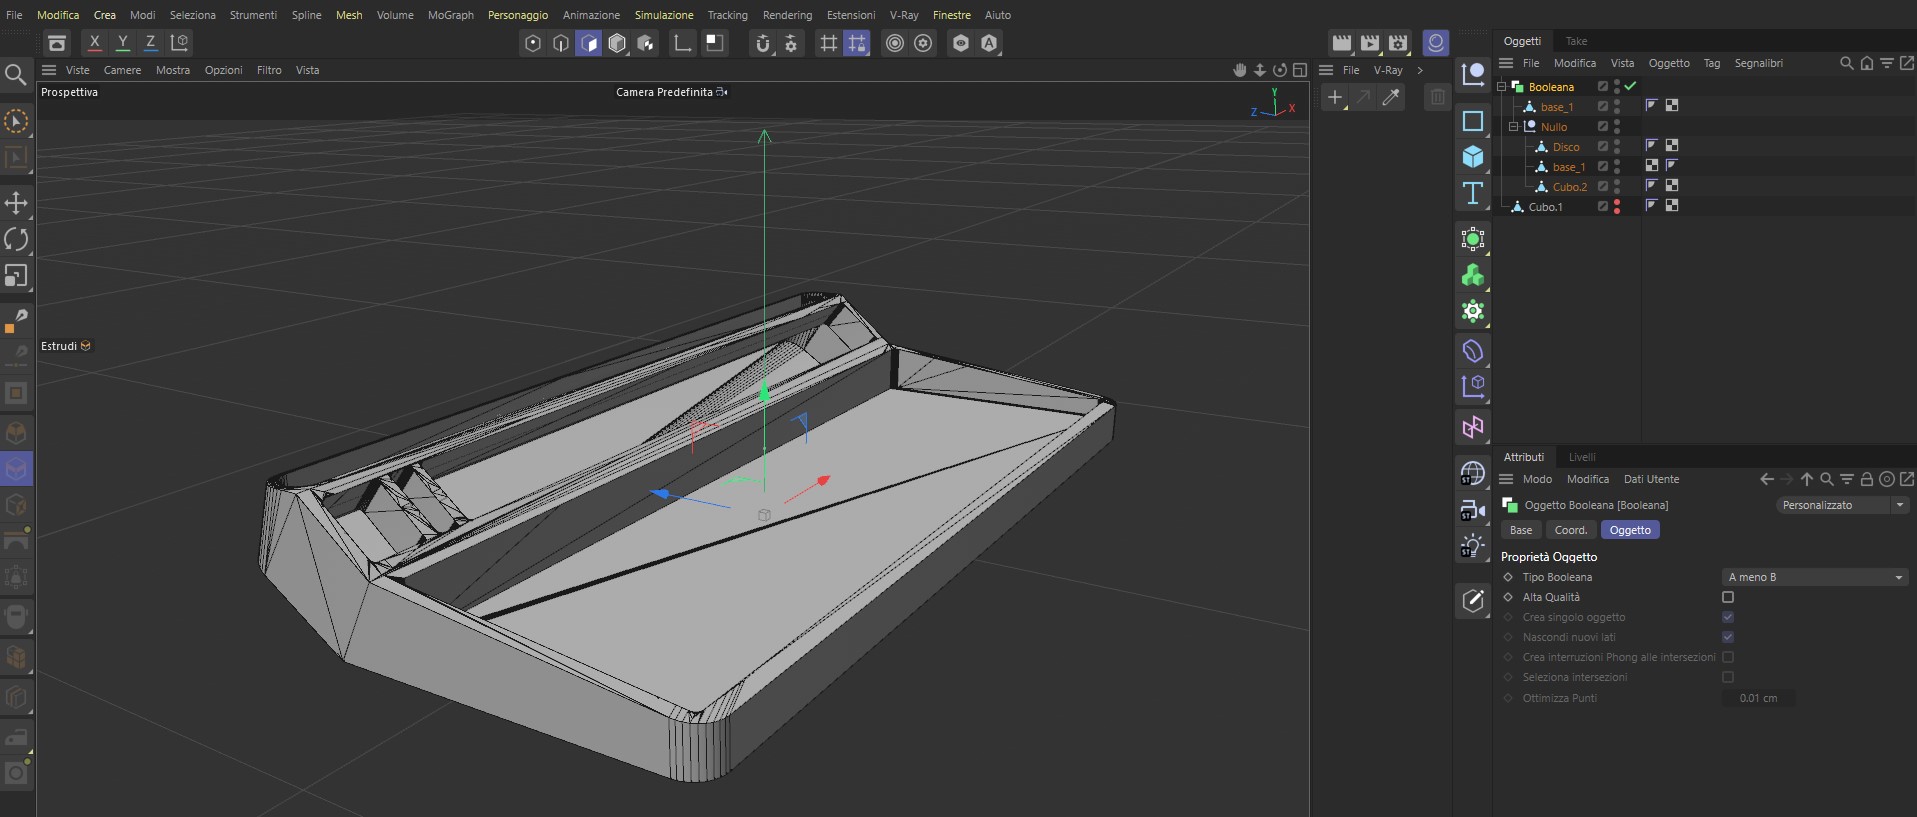Enable Alta Qualità checkbox
This screenshot has width=1917, height=817.
pyautogui.click(x=1728, y=597)
